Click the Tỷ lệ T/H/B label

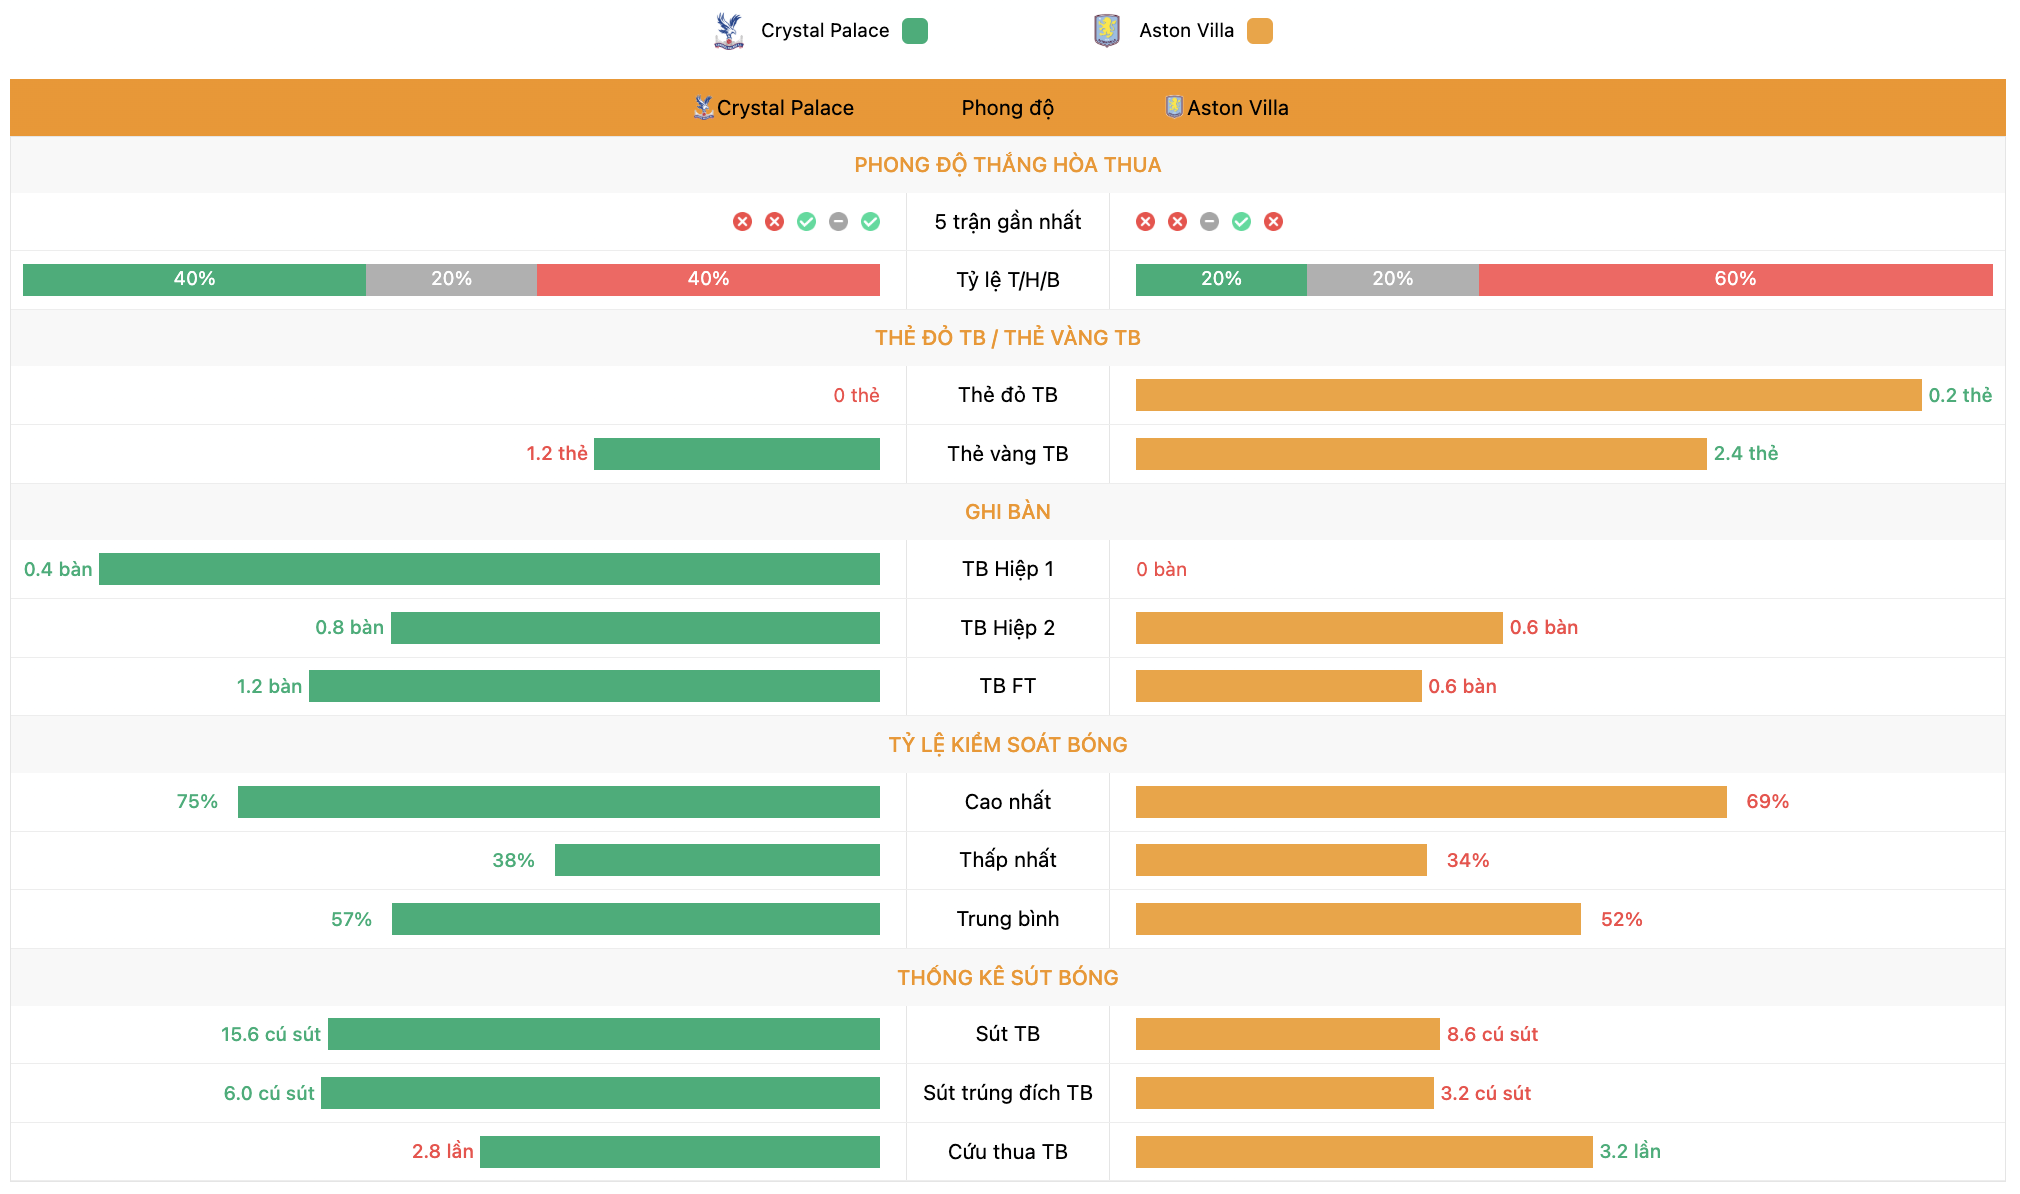[1008, 280]
